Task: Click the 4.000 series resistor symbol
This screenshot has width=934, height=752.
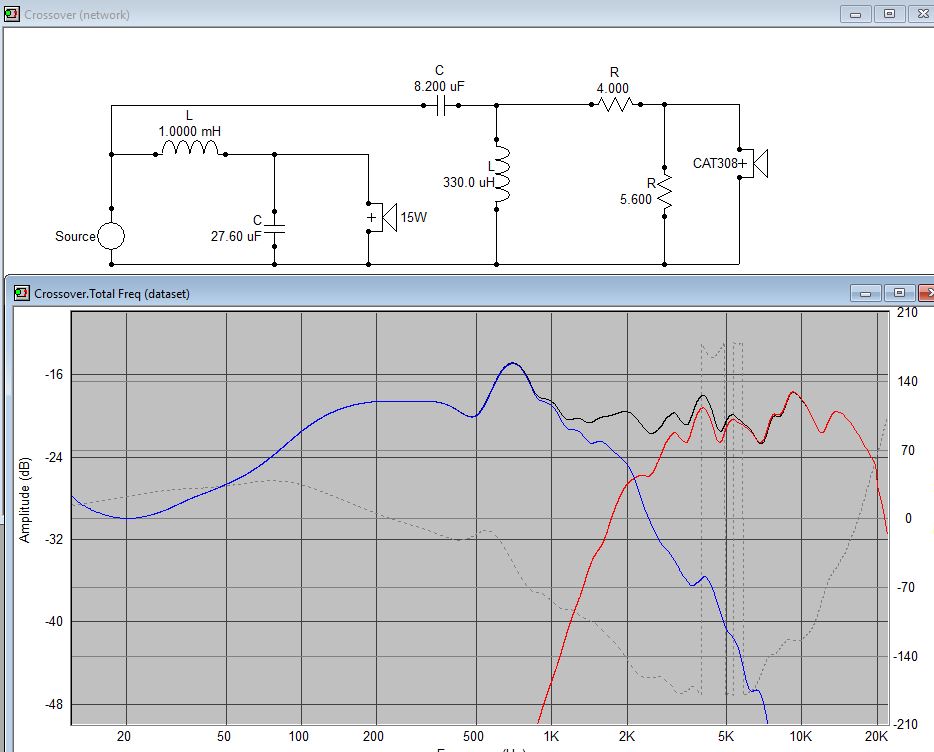Action: tap(615, 104)
